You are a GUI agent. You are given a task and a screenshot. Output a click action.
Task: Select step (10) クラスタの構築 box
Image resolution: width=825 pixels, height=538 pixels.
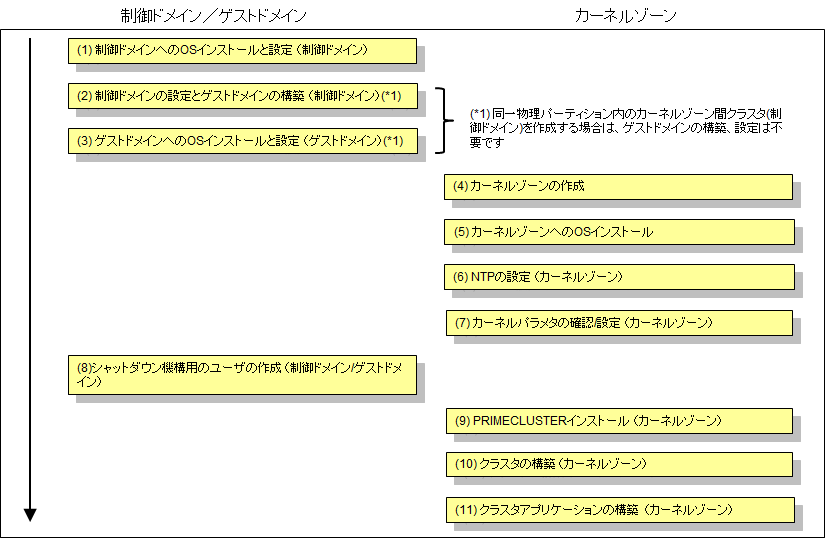click(x=619, y=464)
